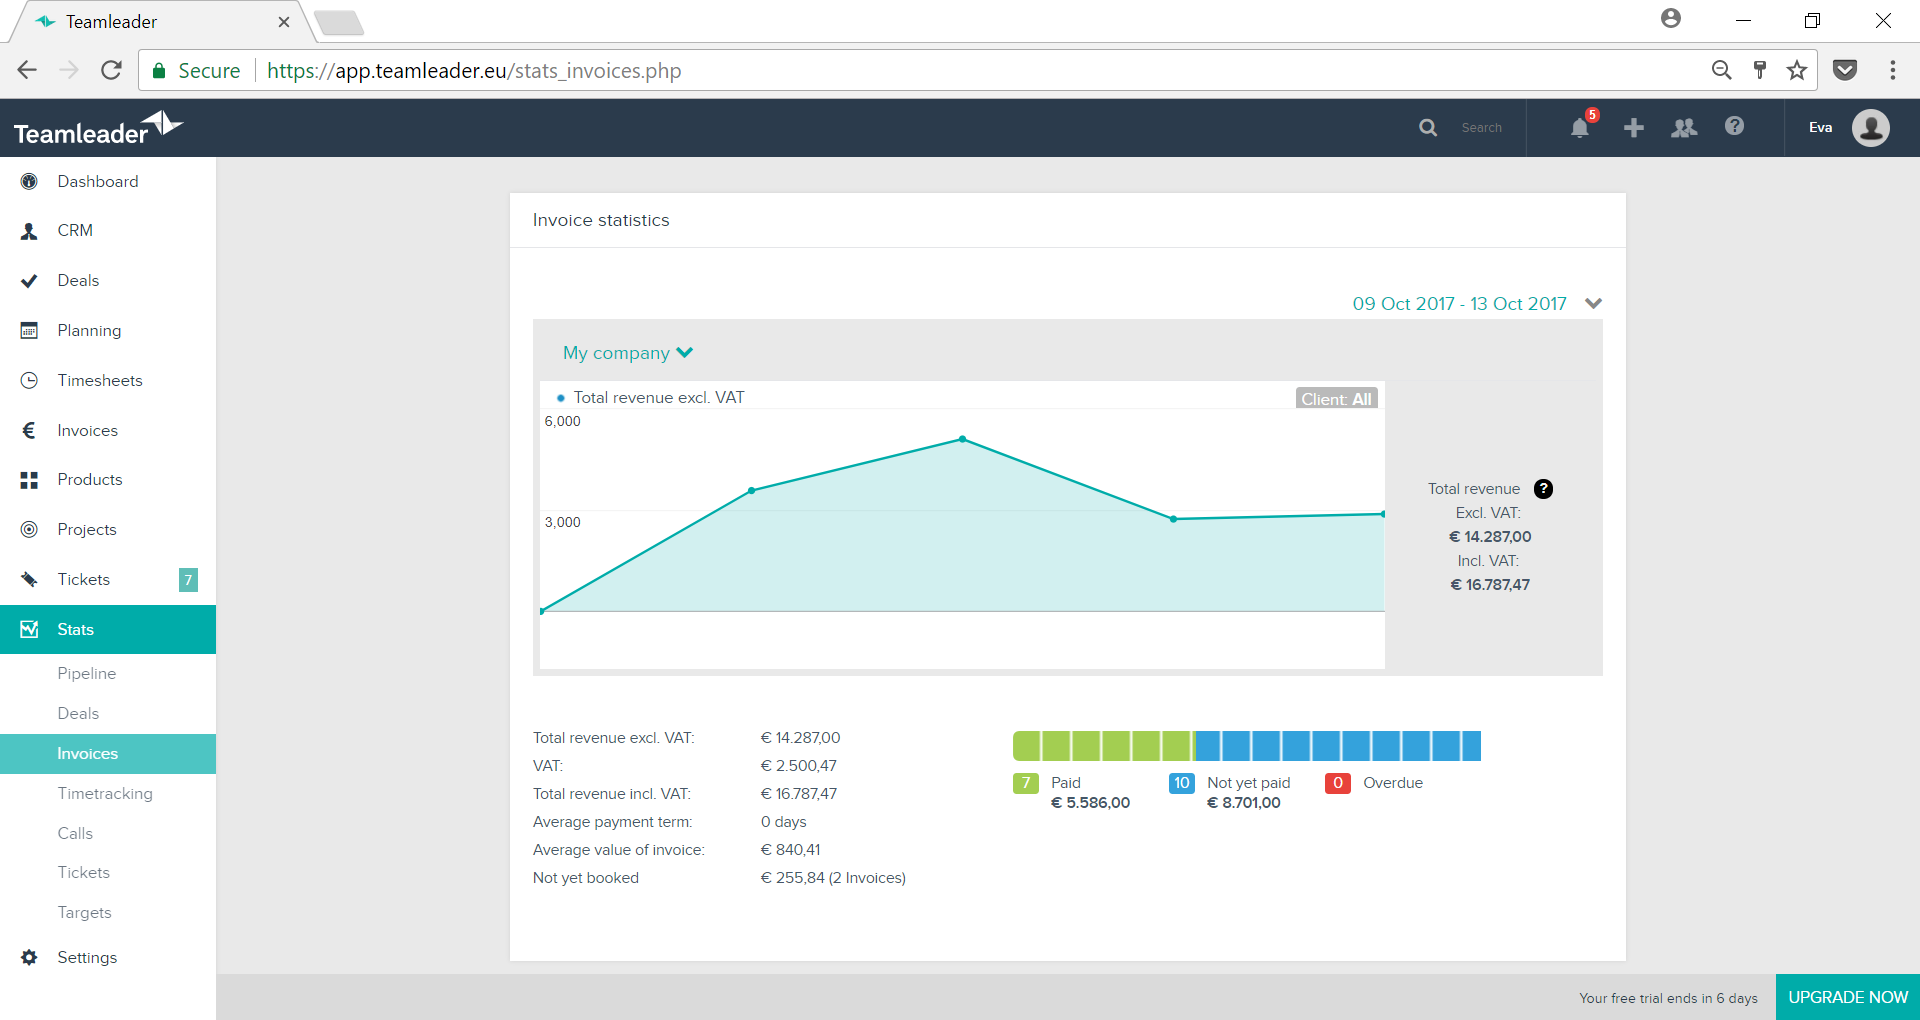Open the My company dropdown

(x=628, y=353)
